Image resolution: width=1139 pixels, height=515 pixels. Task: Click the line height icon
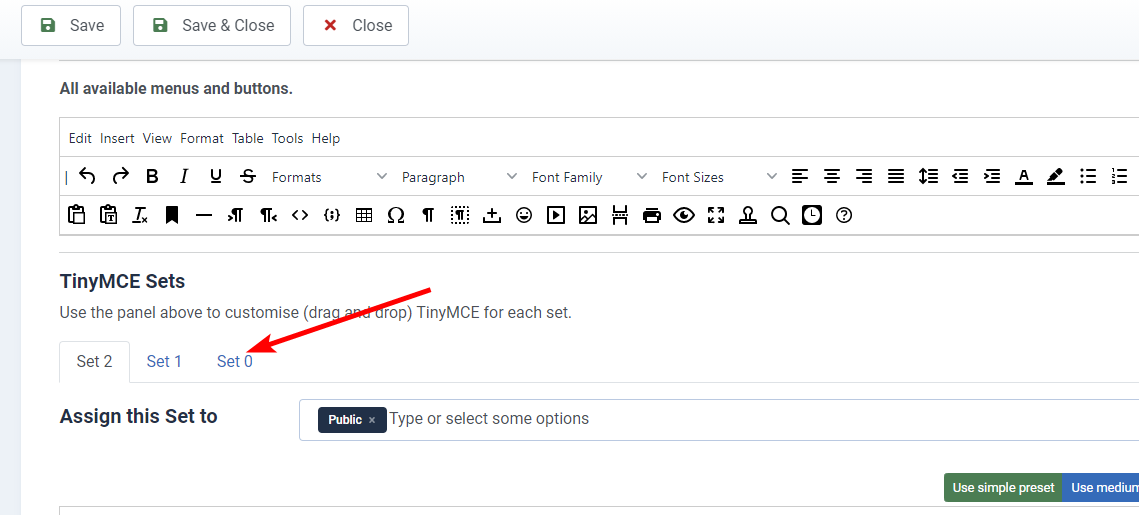928,177
